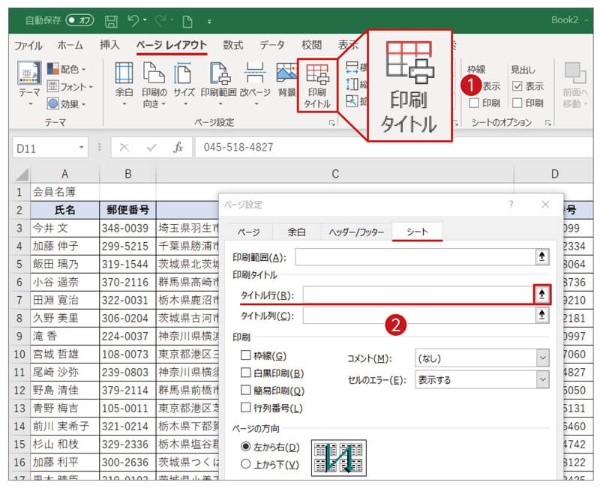
Task: Open the 印刷の向き orientation menu
Action: [154, 84]
